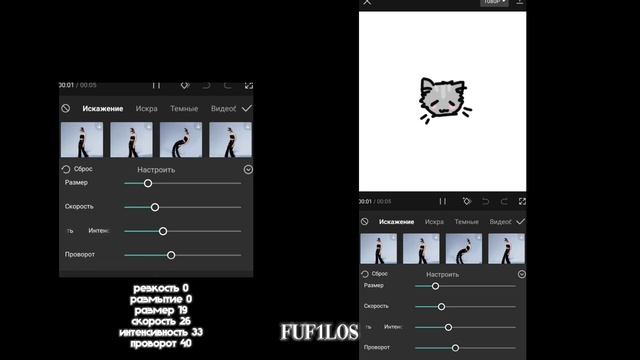Image resolution: width=640 pixels, height=360 pixels.
Task: Select fourth effect thumbnail, right phone
Action: (507, 249)
